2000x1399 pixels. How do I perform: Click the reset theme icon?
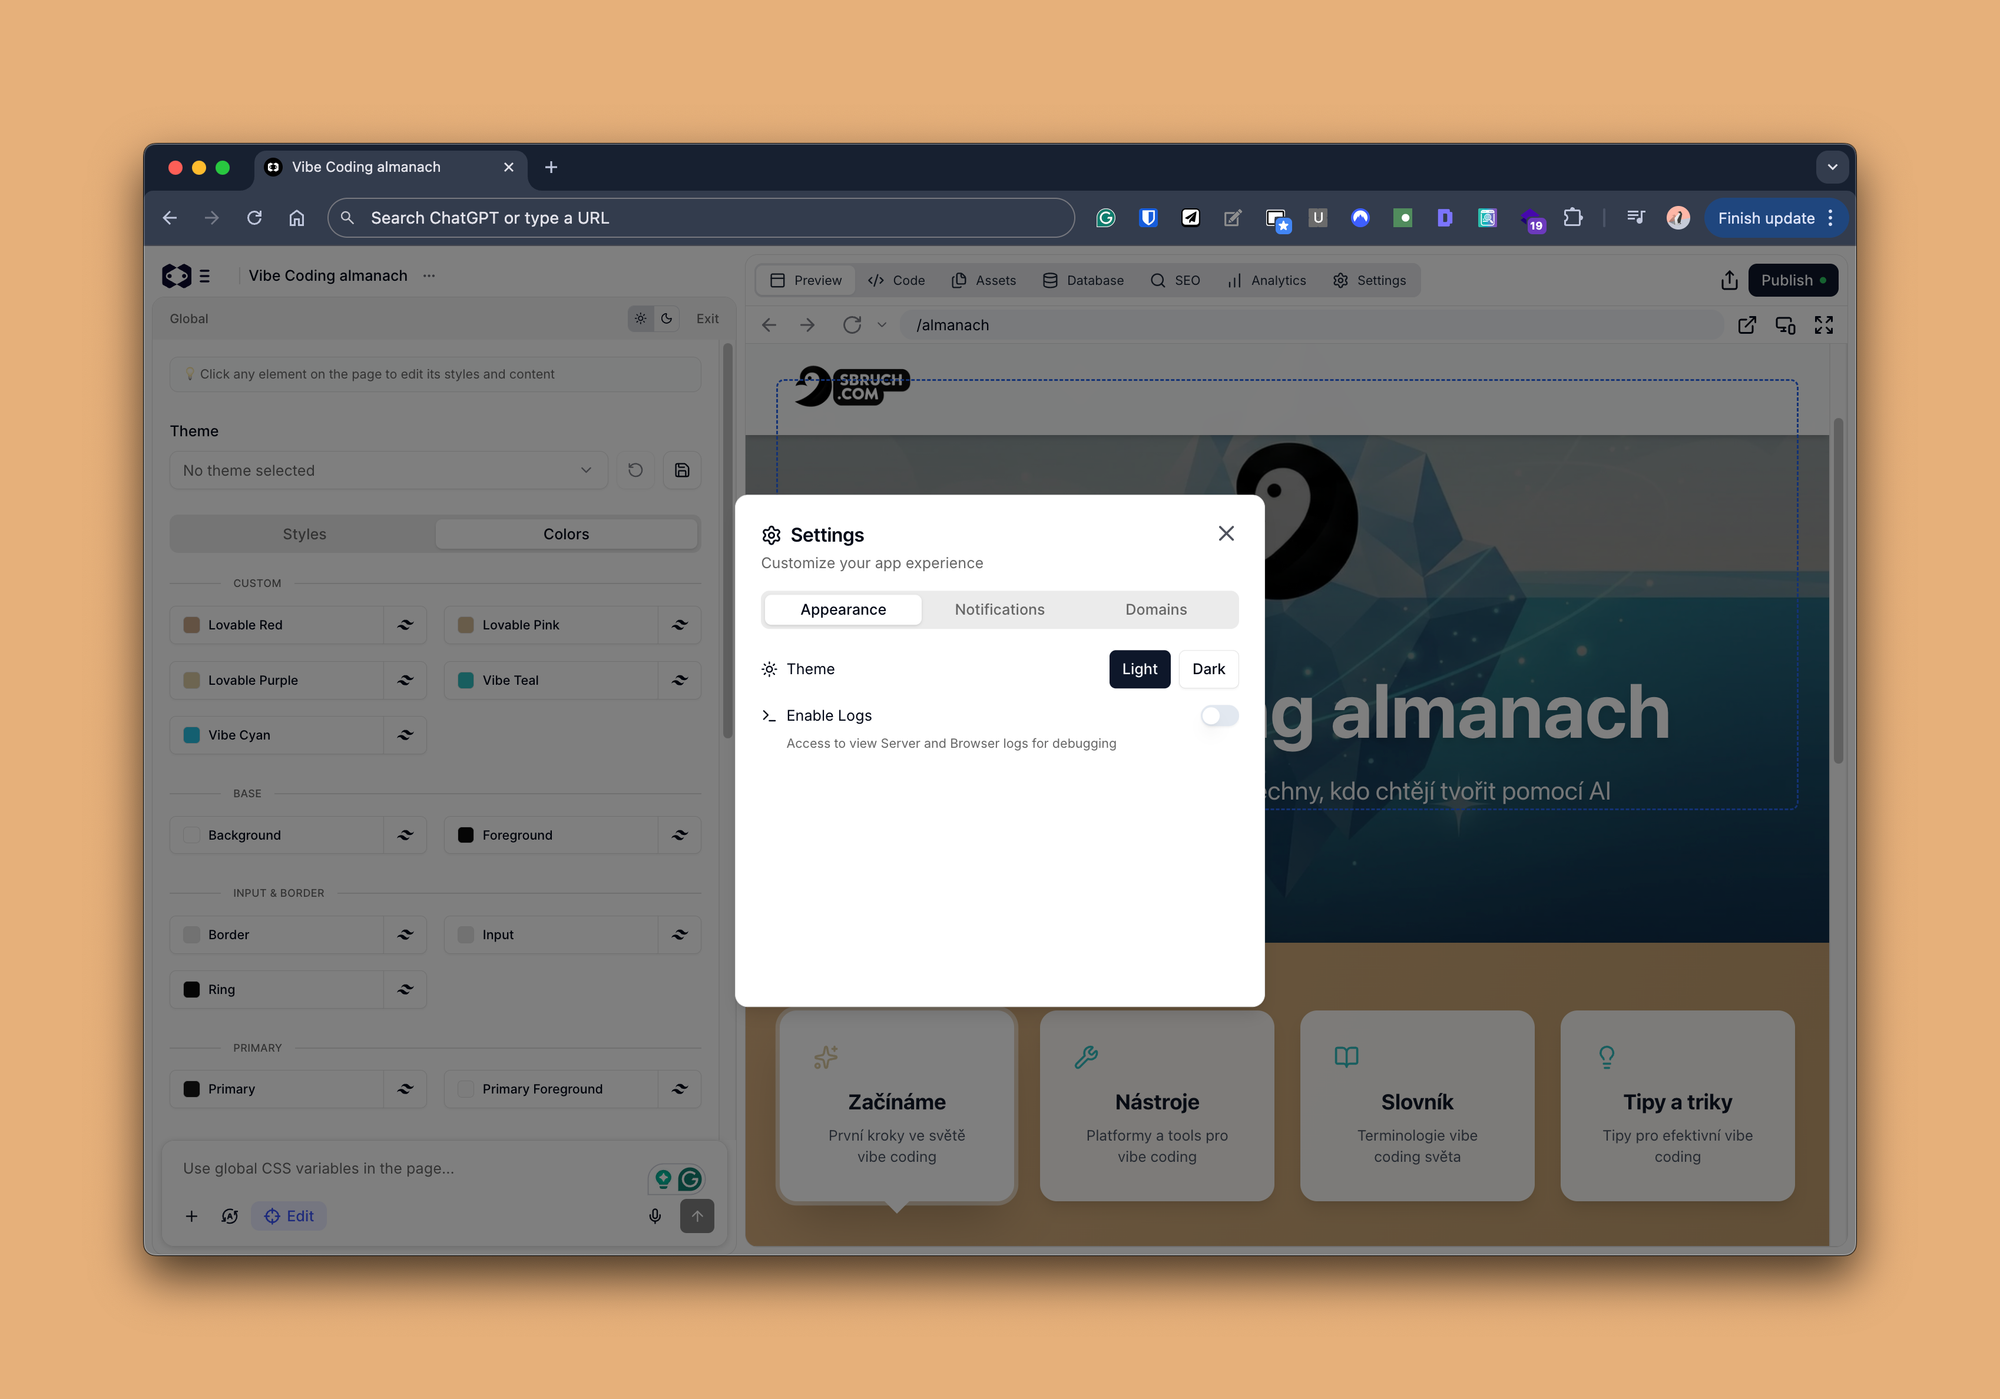point(635,470)
